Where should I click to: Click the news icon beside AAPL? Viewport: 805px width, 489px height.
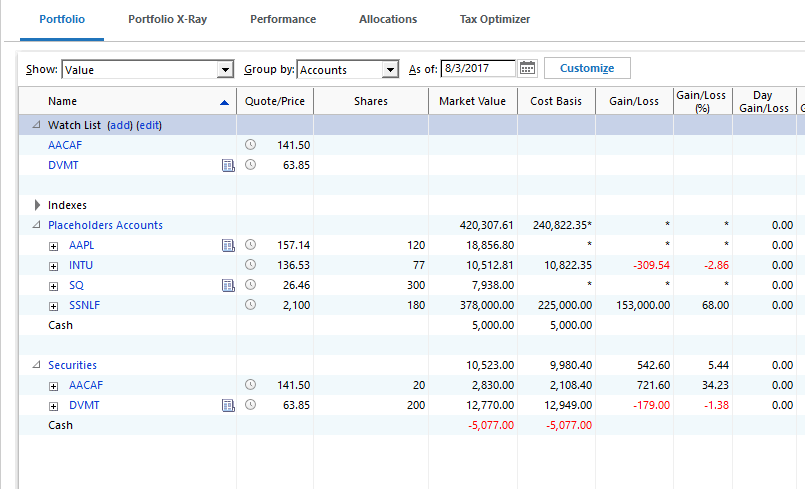click(x=227, y=245)
